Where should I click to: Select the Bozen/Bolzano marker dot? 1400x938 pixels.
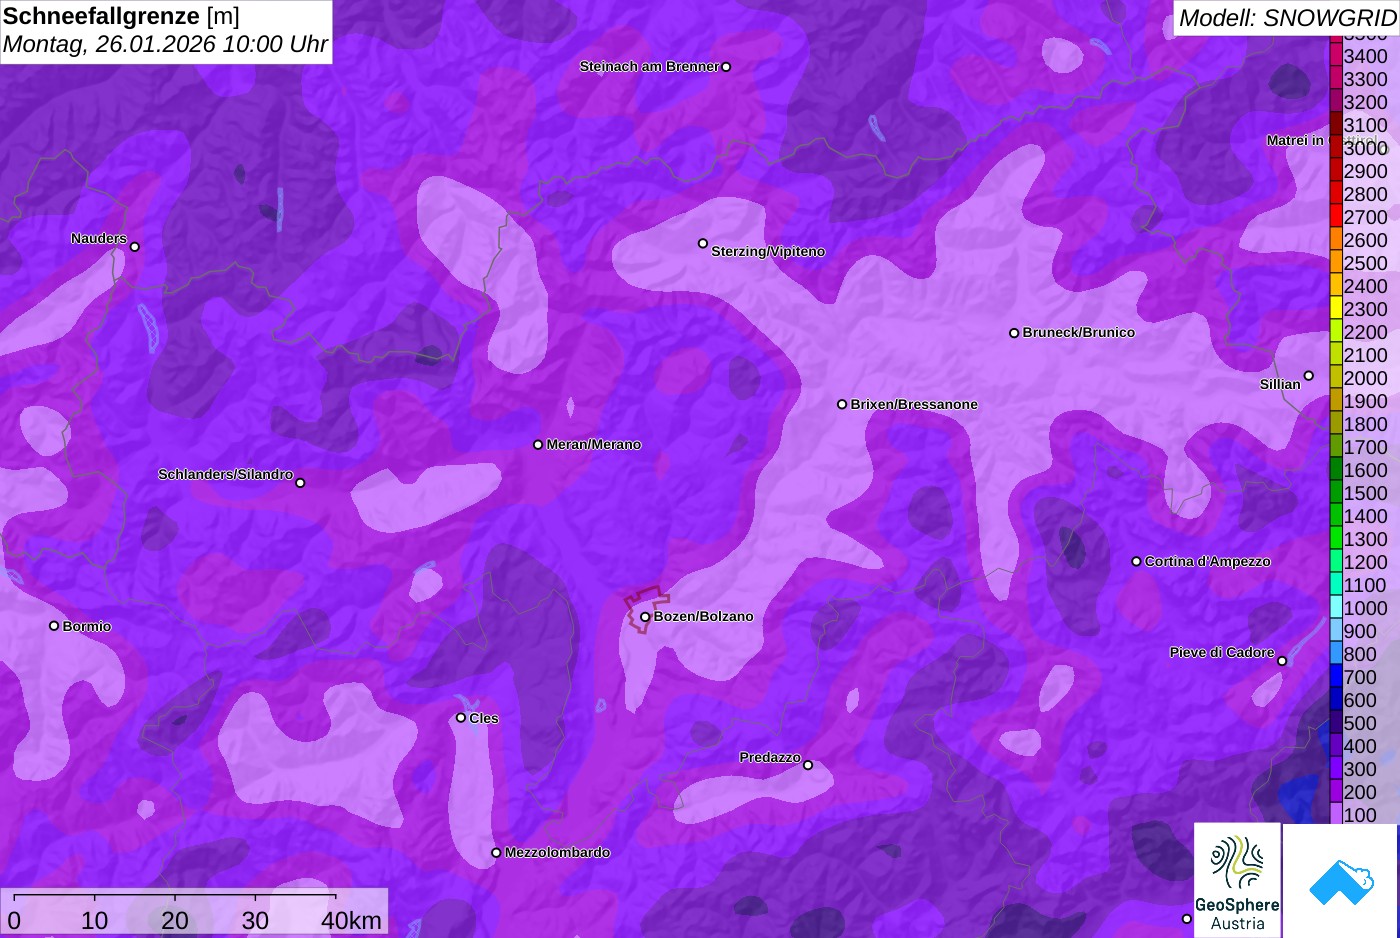click(645, 617)
